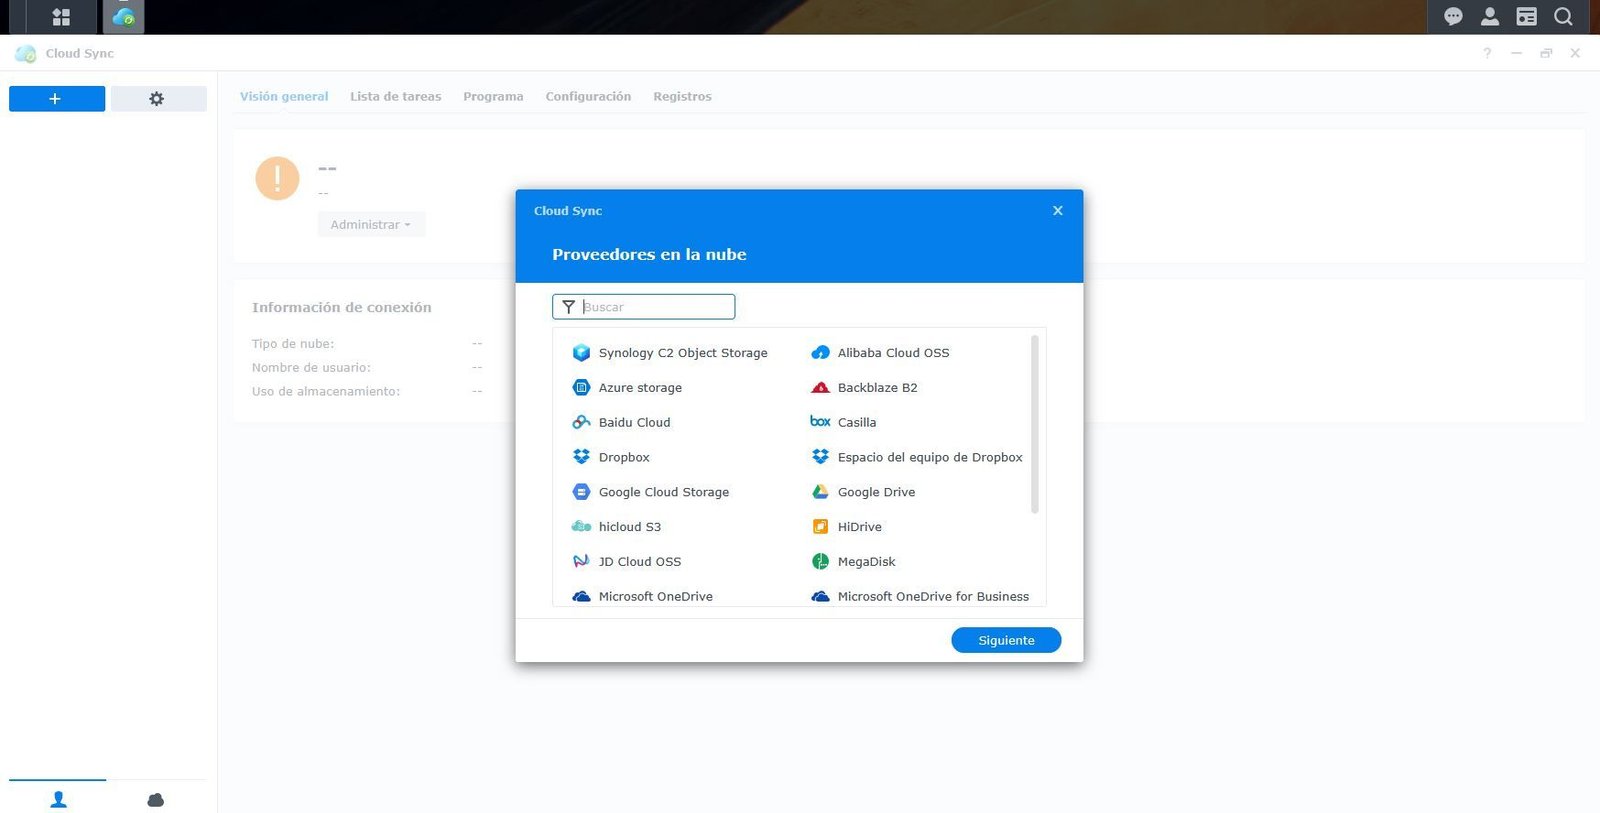Select the Backblaze B2 icon
Viewport: 1600px width, 813px height.
pyautogui.click(x=820, y=388)
